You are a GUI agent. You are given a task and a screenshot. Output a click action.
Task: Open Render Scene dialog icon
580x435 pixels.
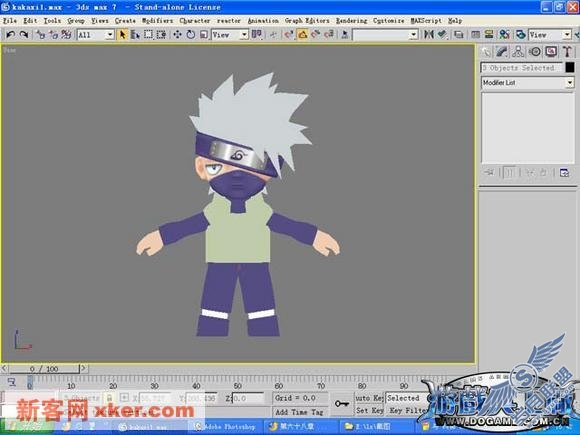click(x=520, y=35)
